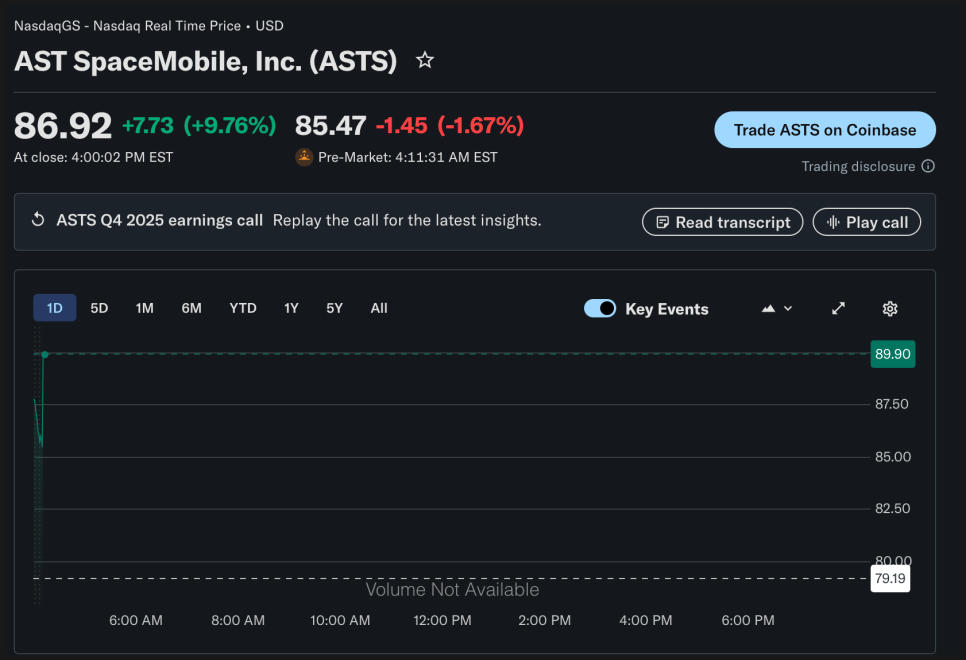Add ASTS to watchlist with star icon
966x660 pixels.
click(425, 61)
